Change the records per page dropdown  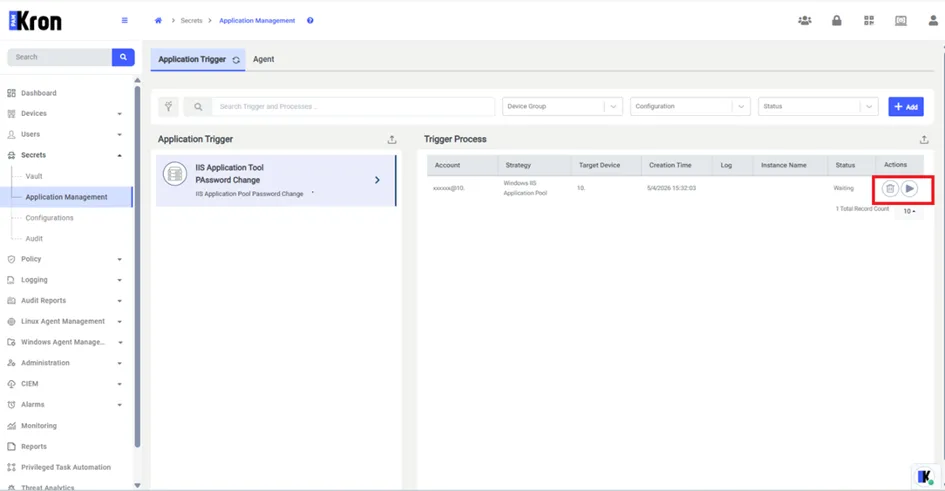click(x=909, y=211)
